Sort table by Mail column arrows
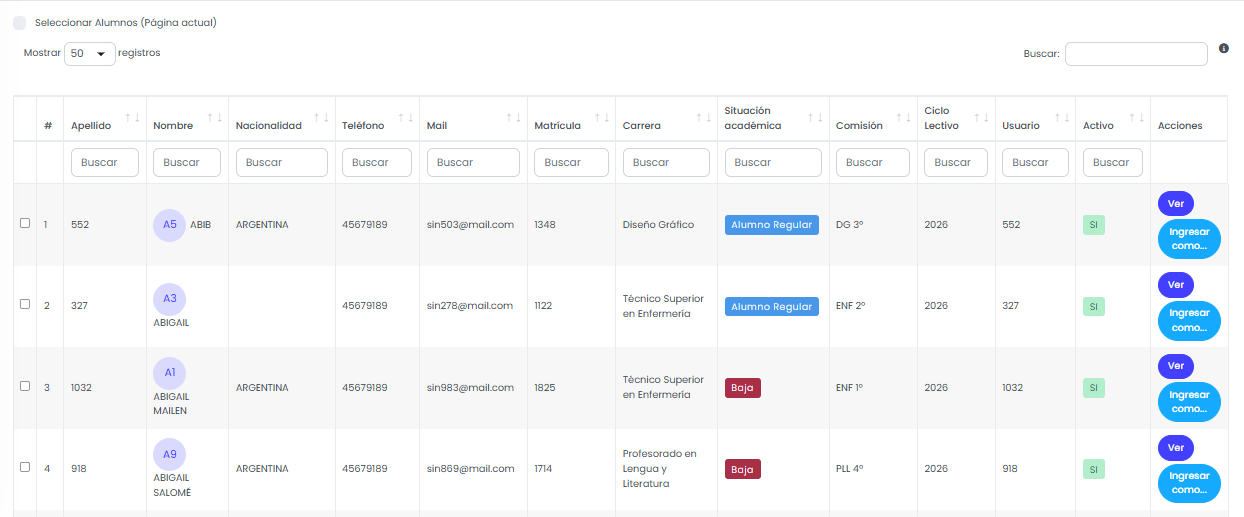1244x517 pixels. point(513,118)
